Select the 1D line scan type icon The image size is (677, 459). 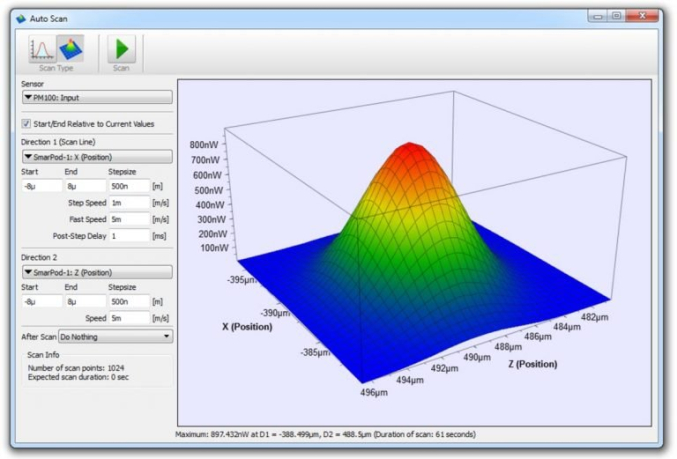point(41,49)
